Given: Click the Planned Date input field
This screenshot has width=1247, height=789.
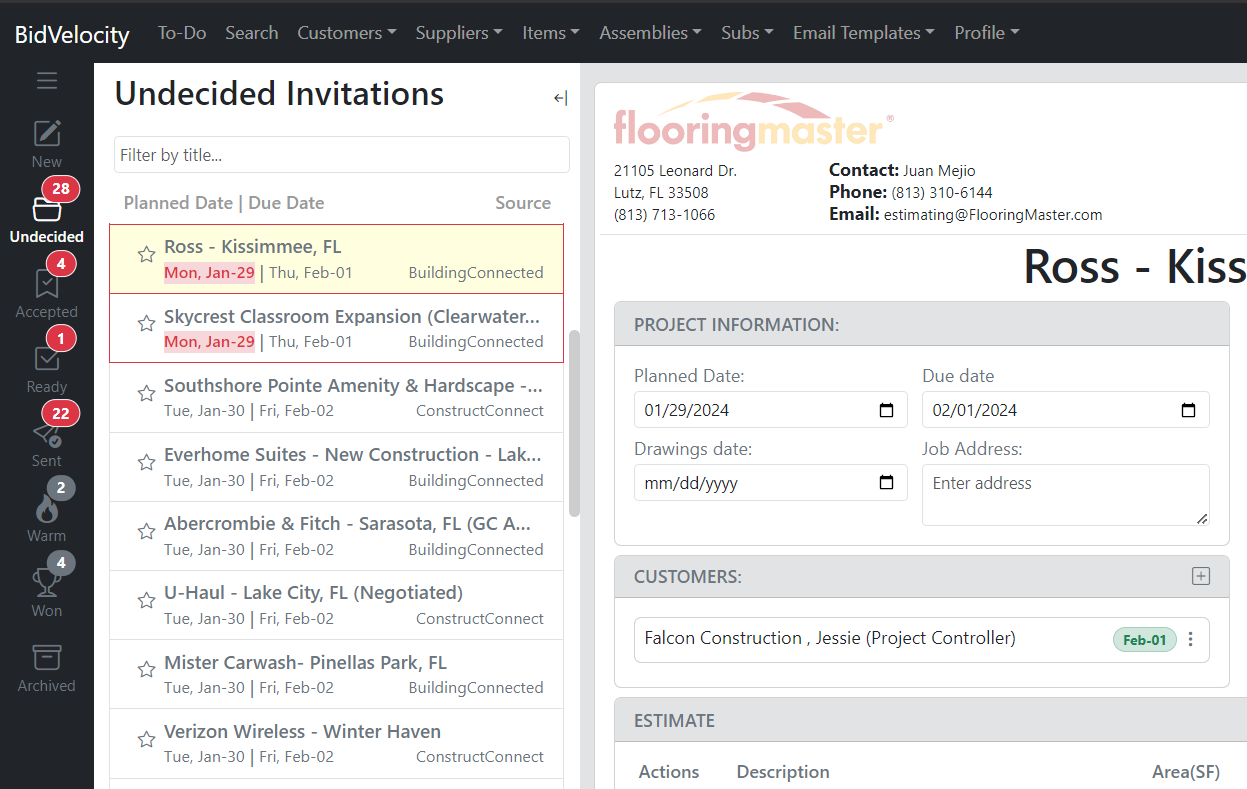Looking at the screenshot, I should (x=771, y=410).
